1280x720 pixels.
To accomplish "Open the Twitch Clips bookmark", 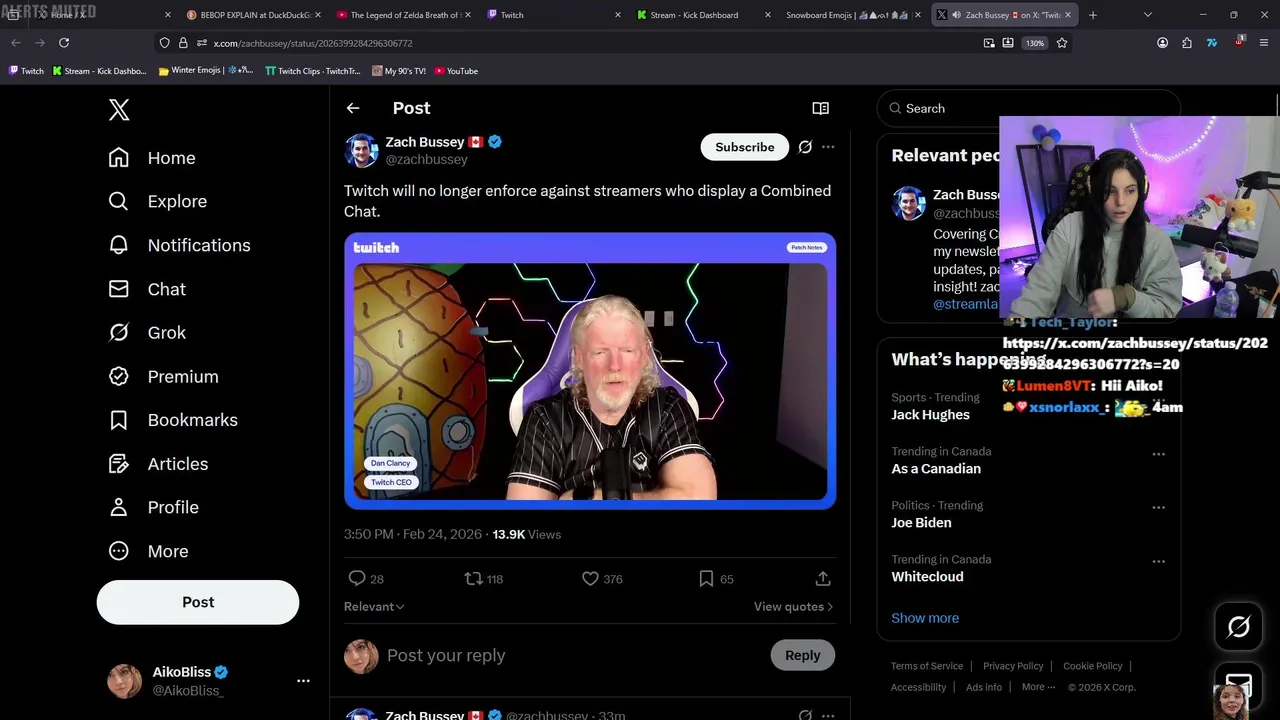I will tap(312, 71).
